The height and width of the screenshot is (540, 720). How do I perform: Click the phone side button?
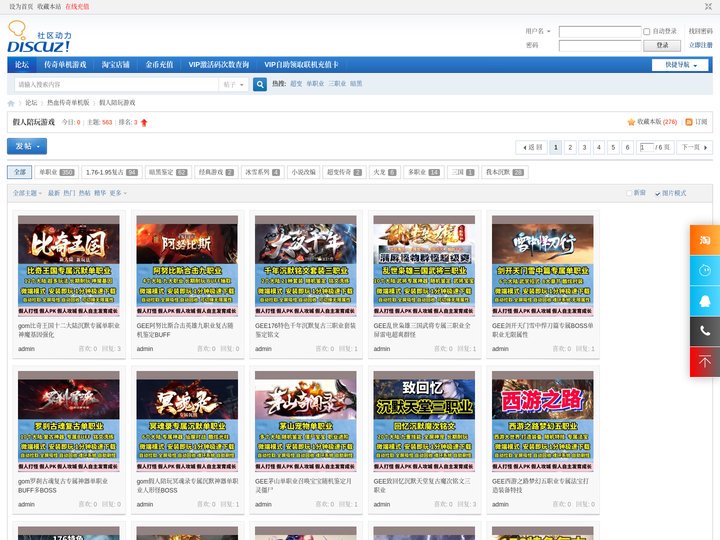(705, 331)
